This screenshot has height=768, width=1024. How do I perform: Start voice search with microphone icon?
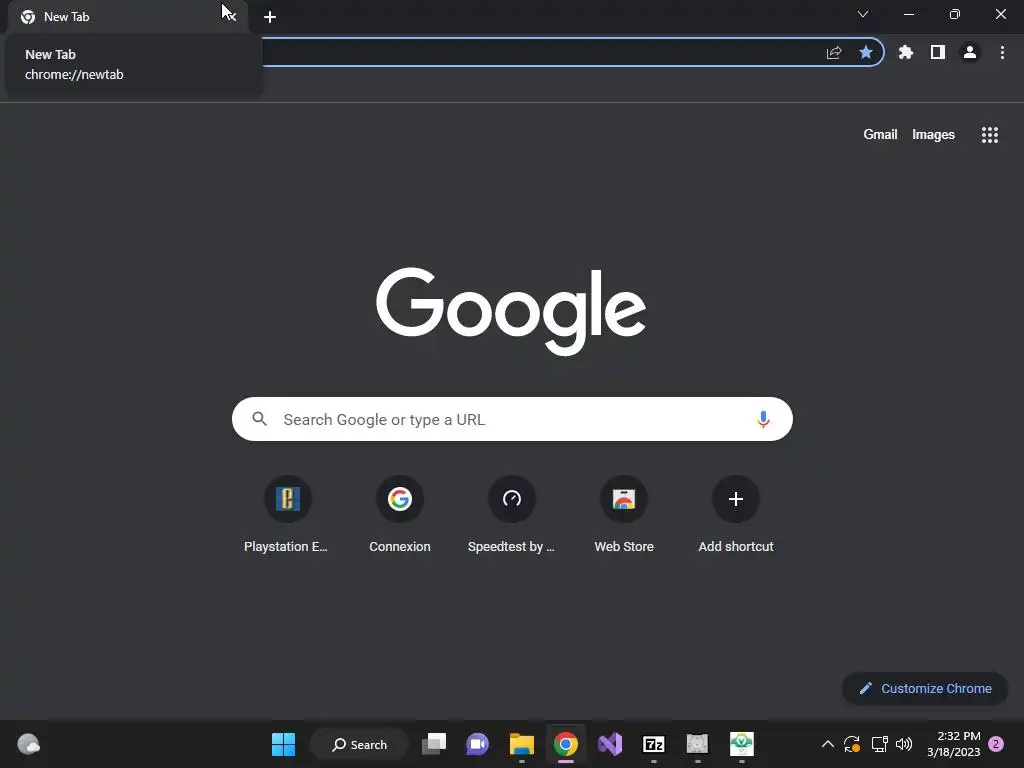pos(763,419)
